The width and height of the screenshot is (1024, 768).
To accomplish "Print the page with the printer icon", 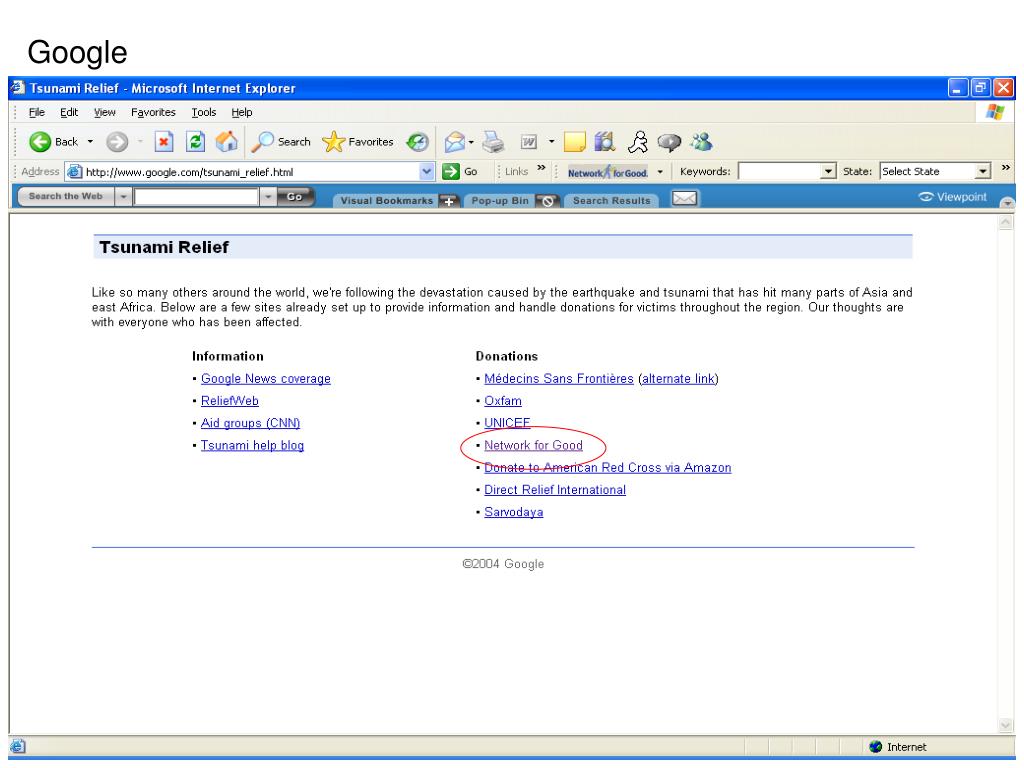I will pyautogui.click(x=494, y=142).
